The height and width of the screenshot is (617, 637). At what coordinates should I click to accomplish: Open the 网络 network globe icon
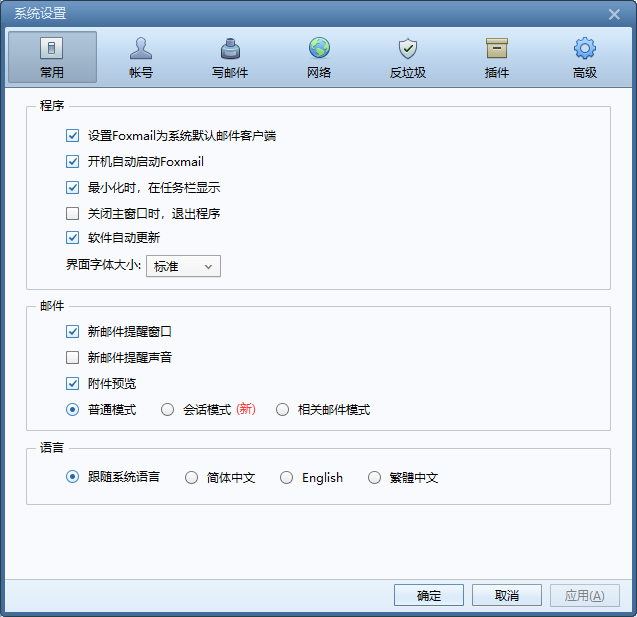(x=319, y=48)
